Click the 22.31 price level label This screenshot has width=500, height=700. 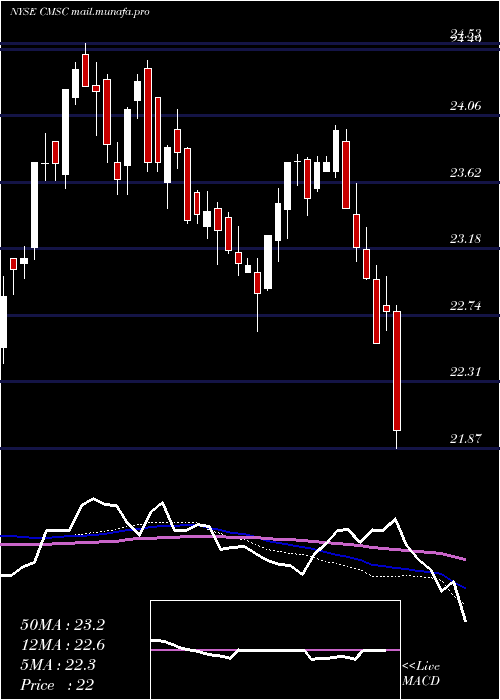pos(466,371)
